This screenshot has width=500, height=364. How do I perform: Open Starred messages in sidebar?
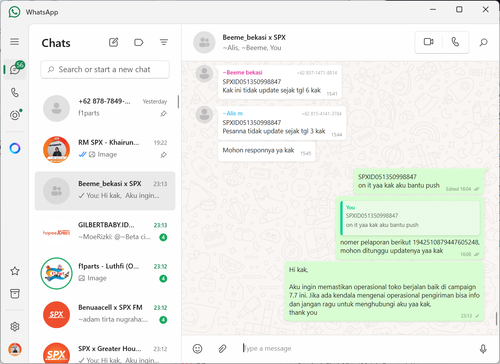(15, 271)
